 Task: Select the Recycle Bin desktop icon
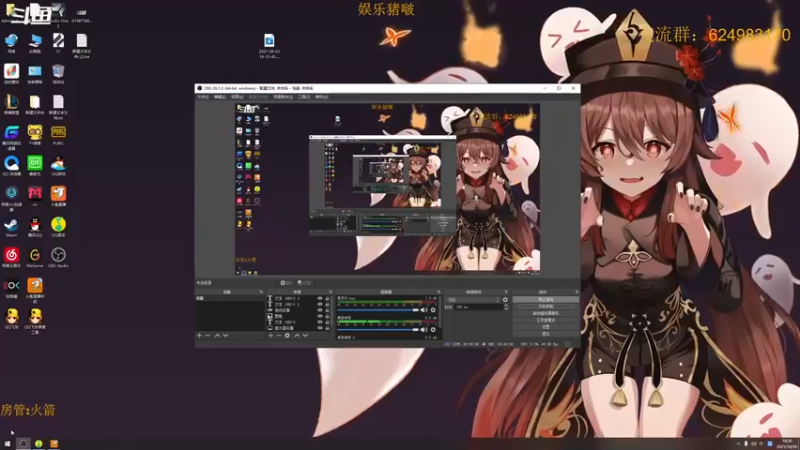click(x=58, y=73)
